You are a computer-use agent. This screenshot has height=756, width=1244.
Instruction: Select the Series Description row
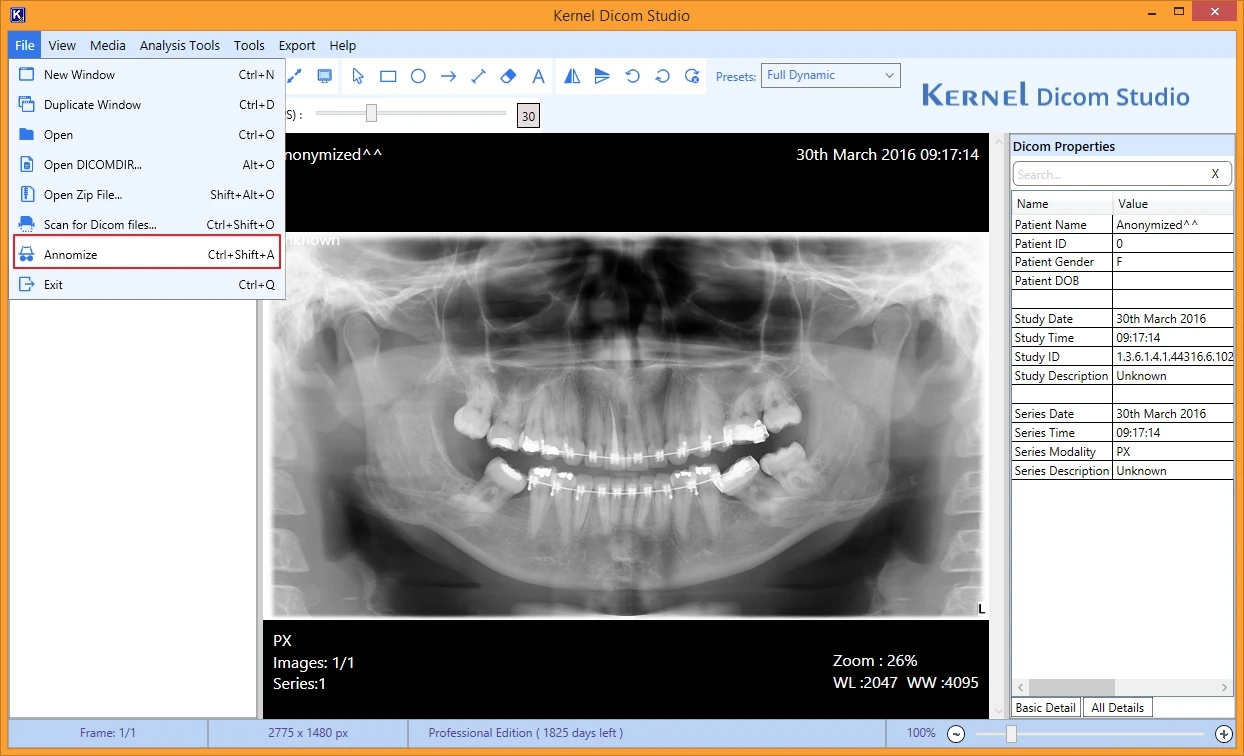pos(1123,471)
